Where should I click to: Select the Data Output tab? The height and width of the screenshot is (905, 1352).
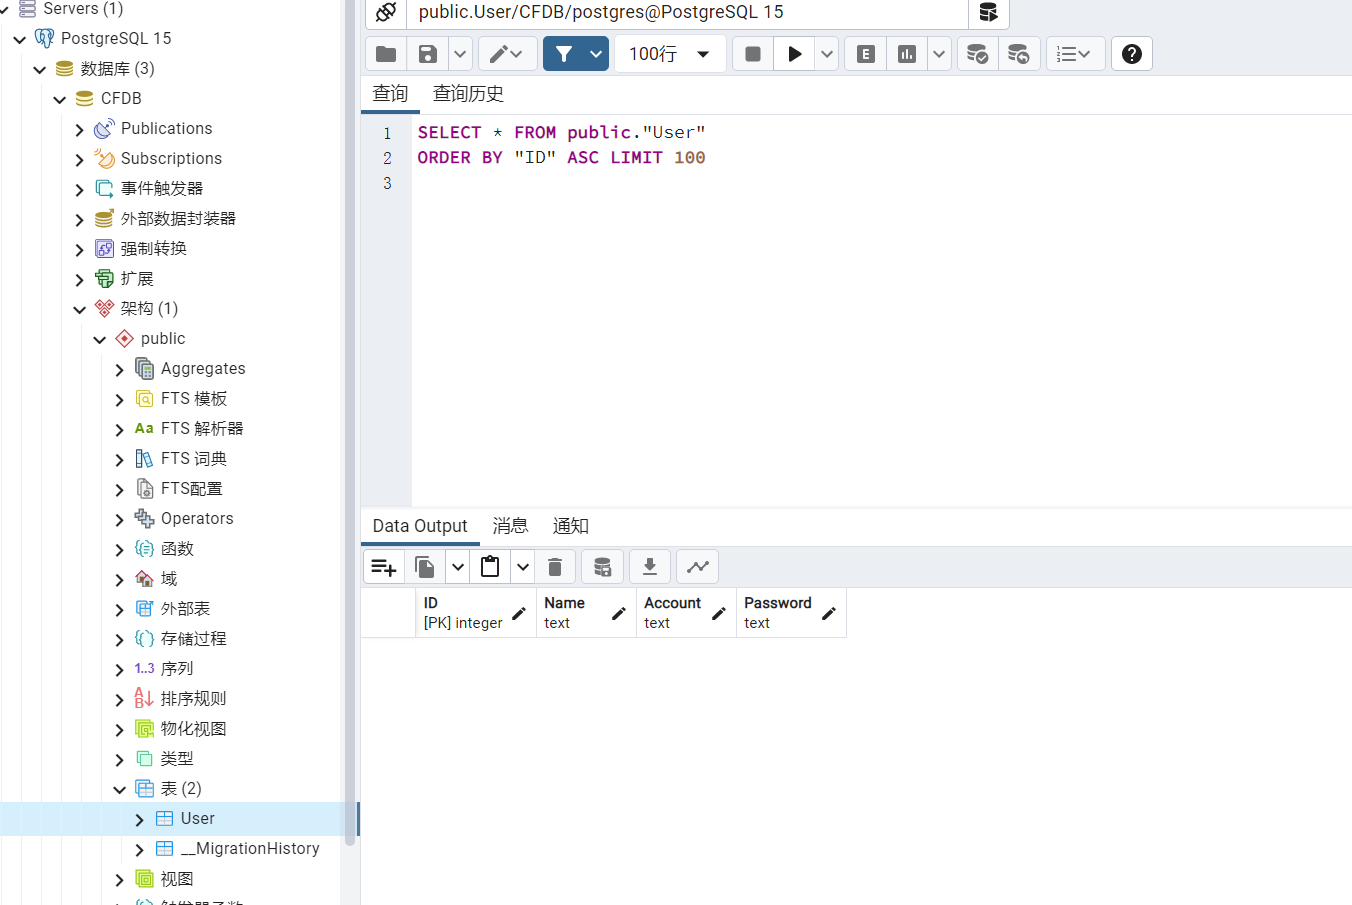point(420,526)
